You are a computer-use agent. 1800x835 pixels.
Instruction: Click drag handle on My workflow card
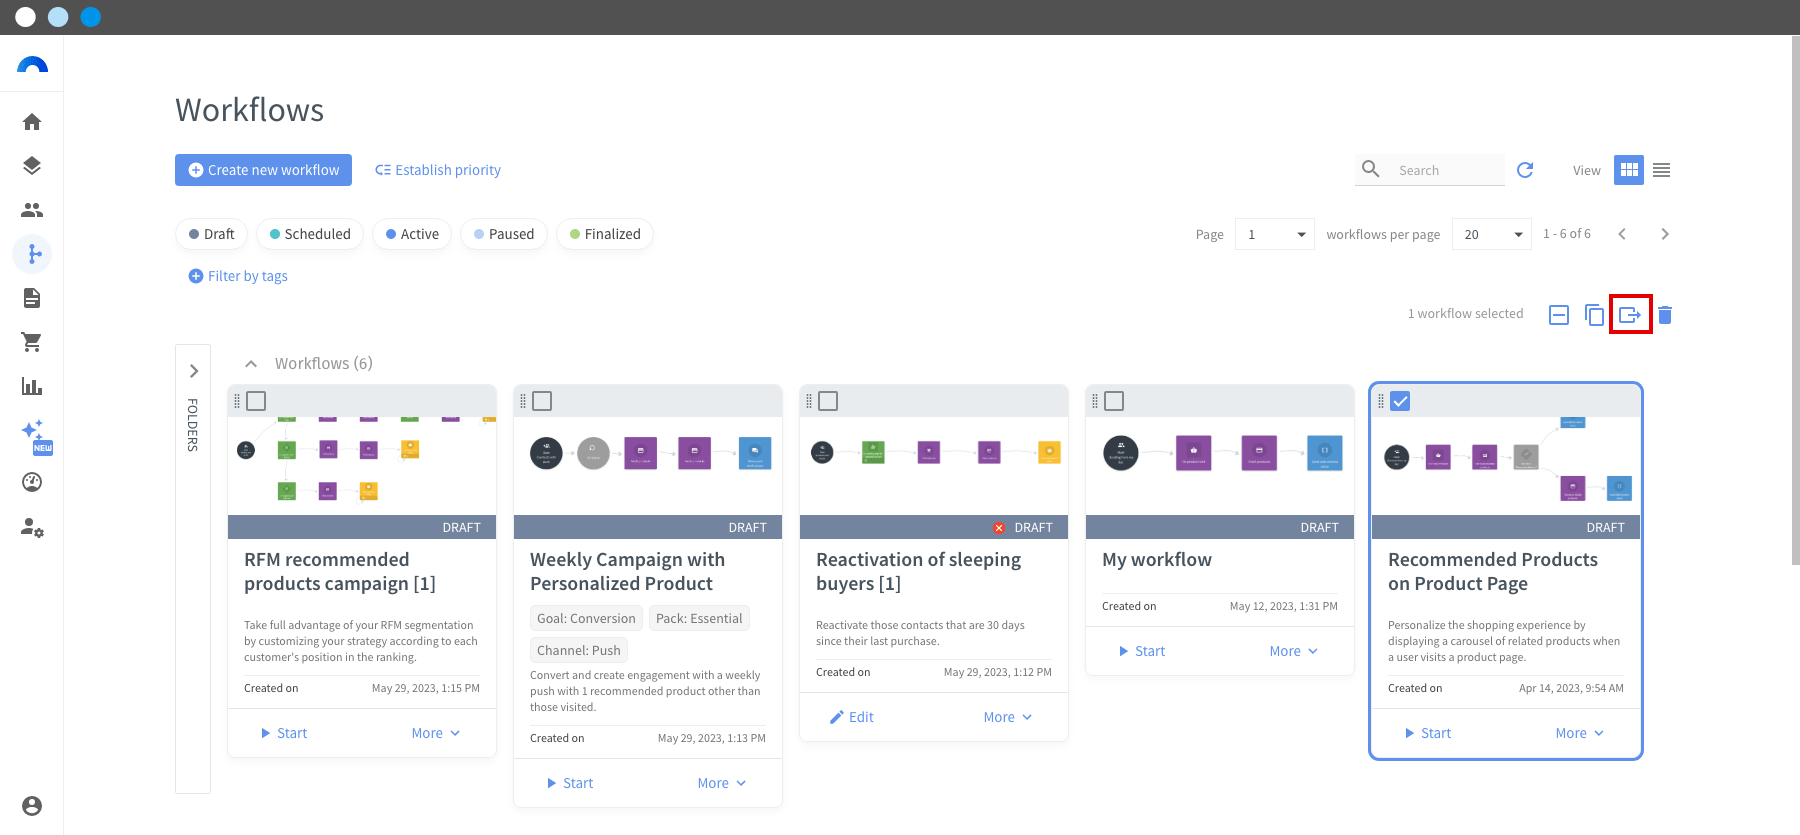(1095, 401)
